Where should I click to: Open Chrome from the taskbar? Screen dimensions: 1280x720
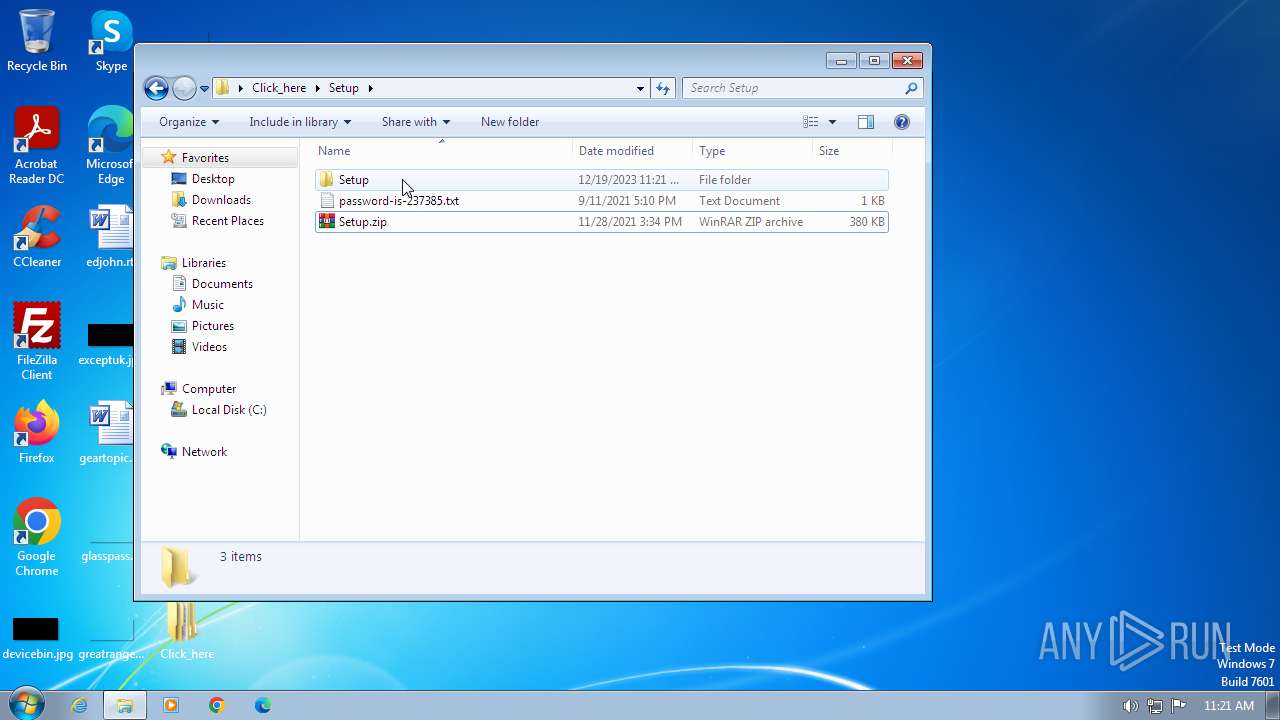pos(217,705)
